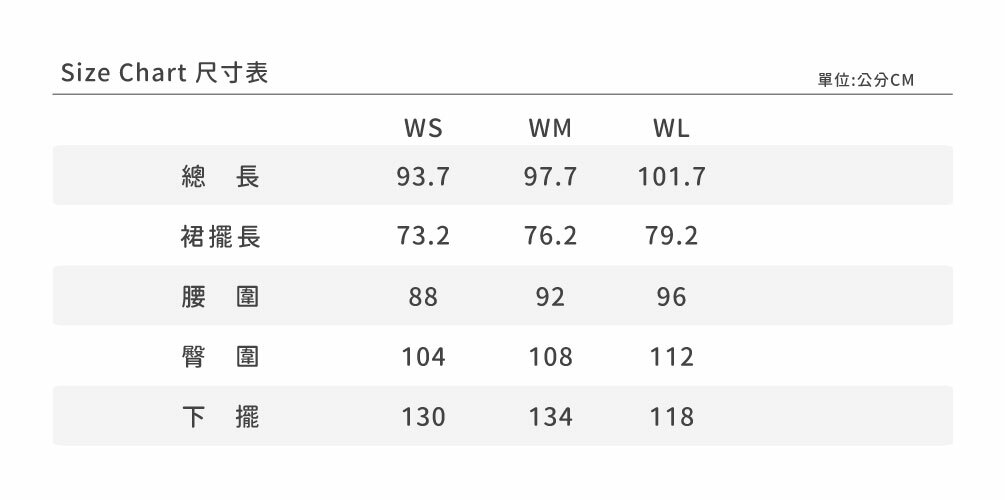Select the waist value 88
This screenshot has height=500, width=1005.
(423, 297)
